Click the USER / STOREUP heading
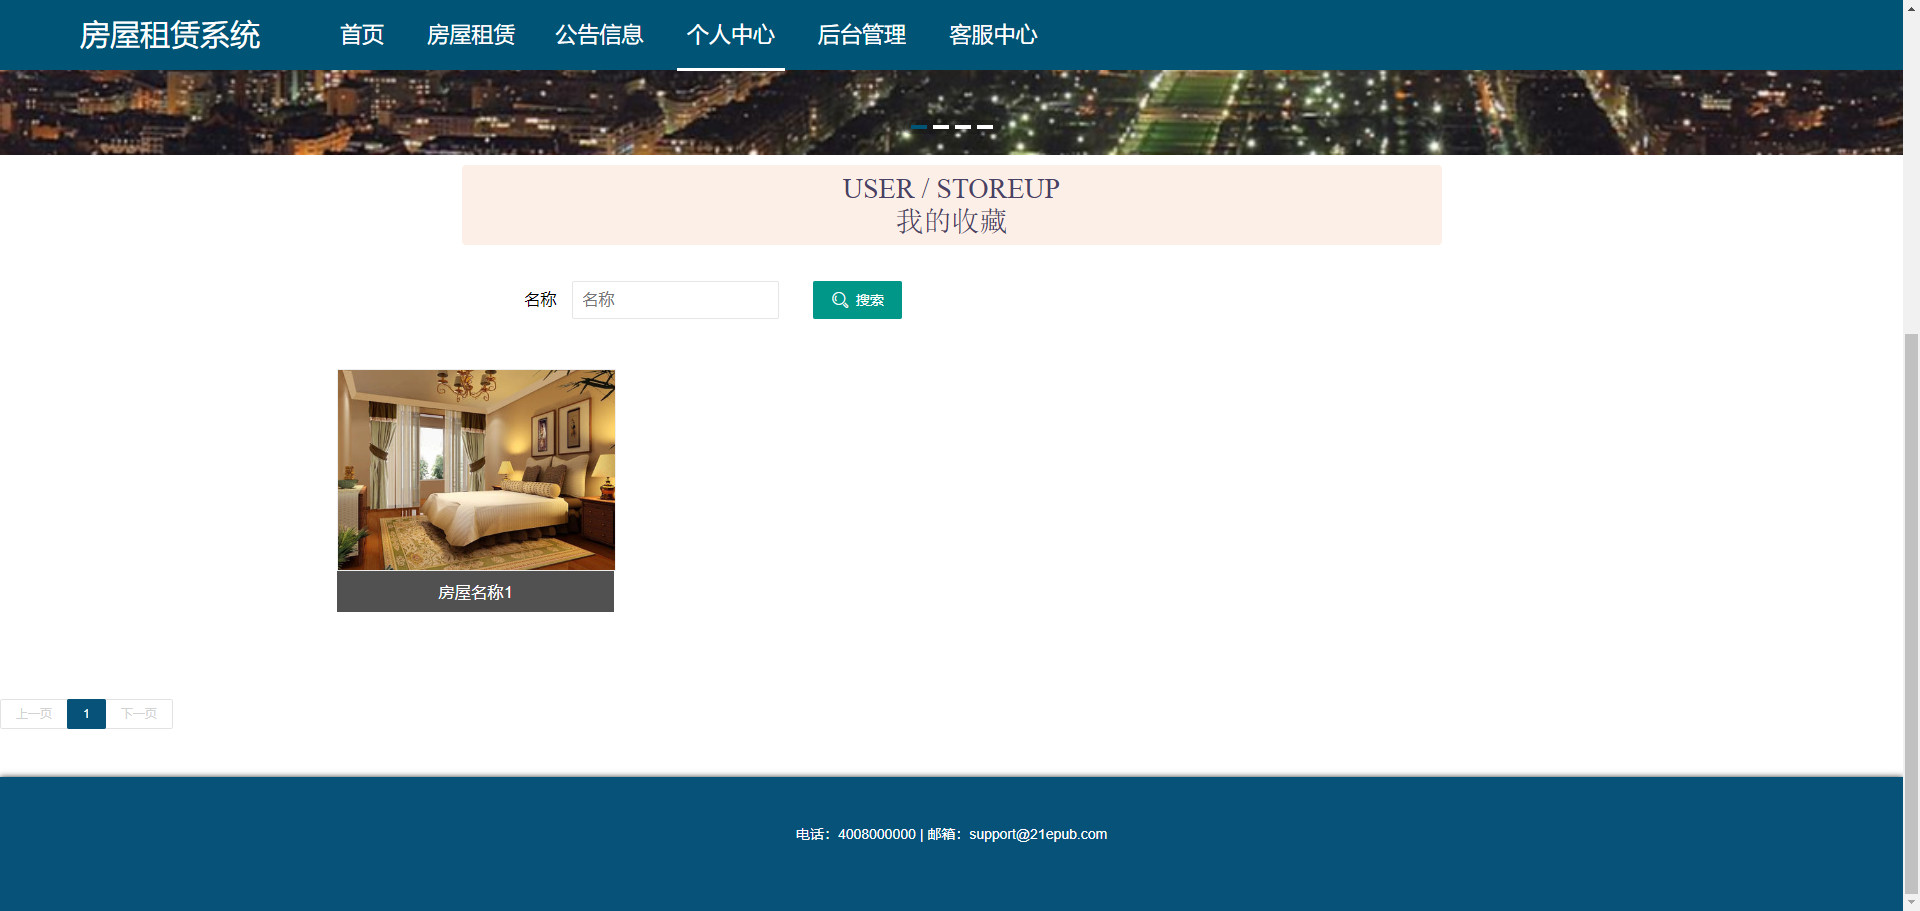This screenshot has height=911, width=1920. [951, 188]
